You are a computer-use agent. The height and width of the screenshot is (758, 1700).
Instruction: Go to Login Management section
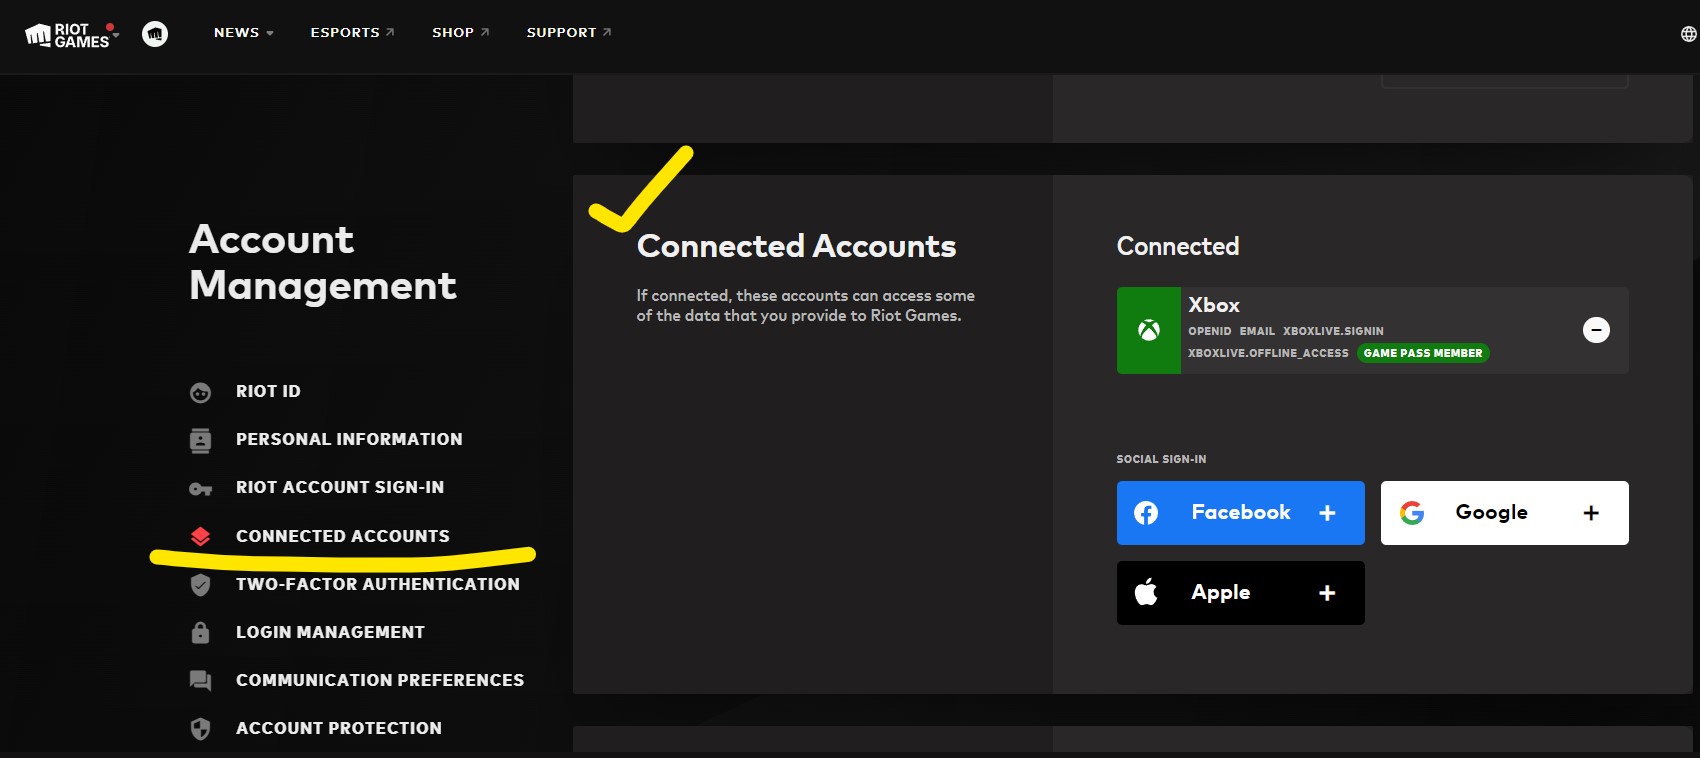click(x=330, y=632)
